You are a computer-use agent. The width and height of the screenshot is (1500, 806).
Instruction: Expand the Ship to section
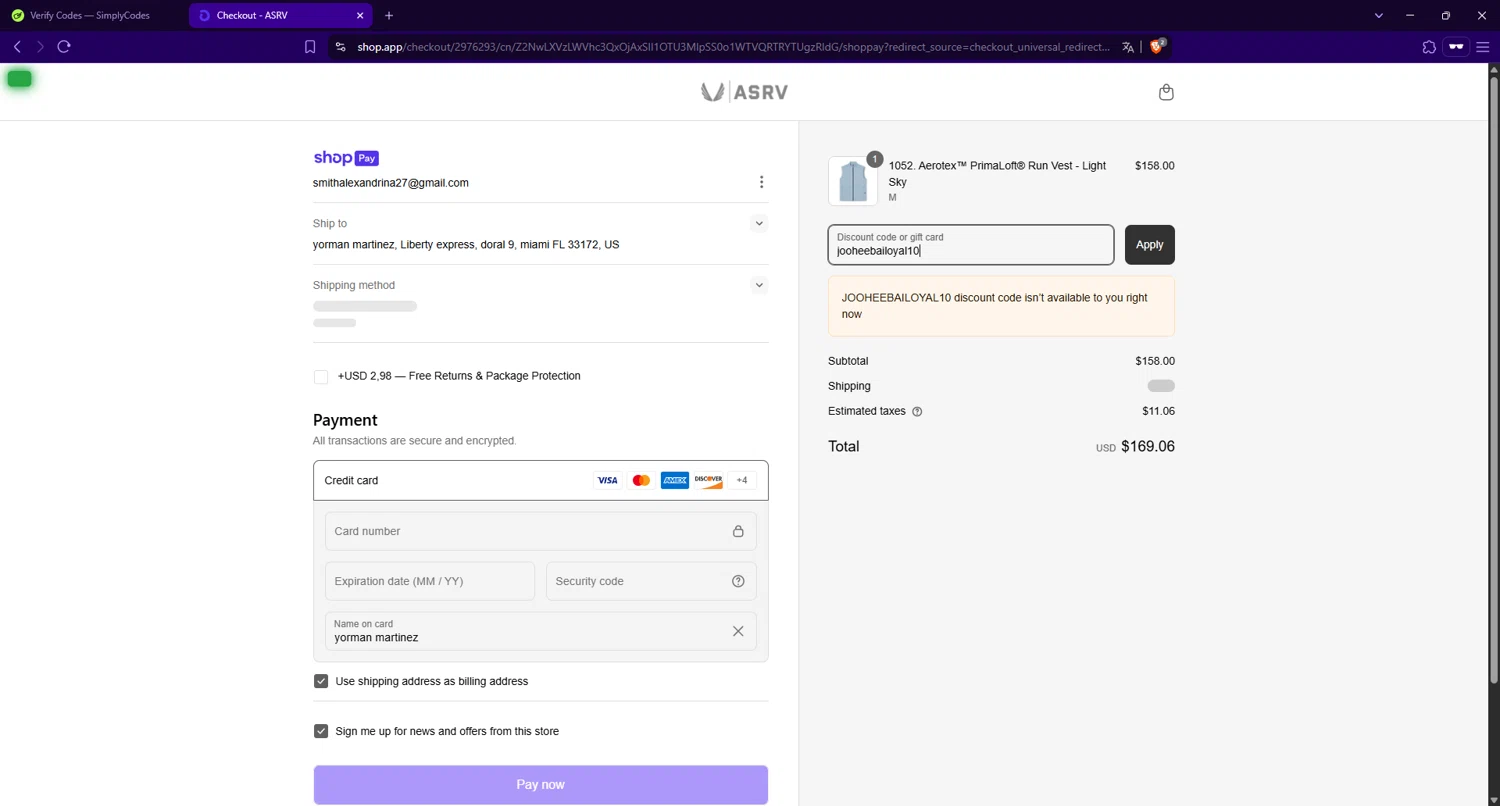[x=759, y=224]
